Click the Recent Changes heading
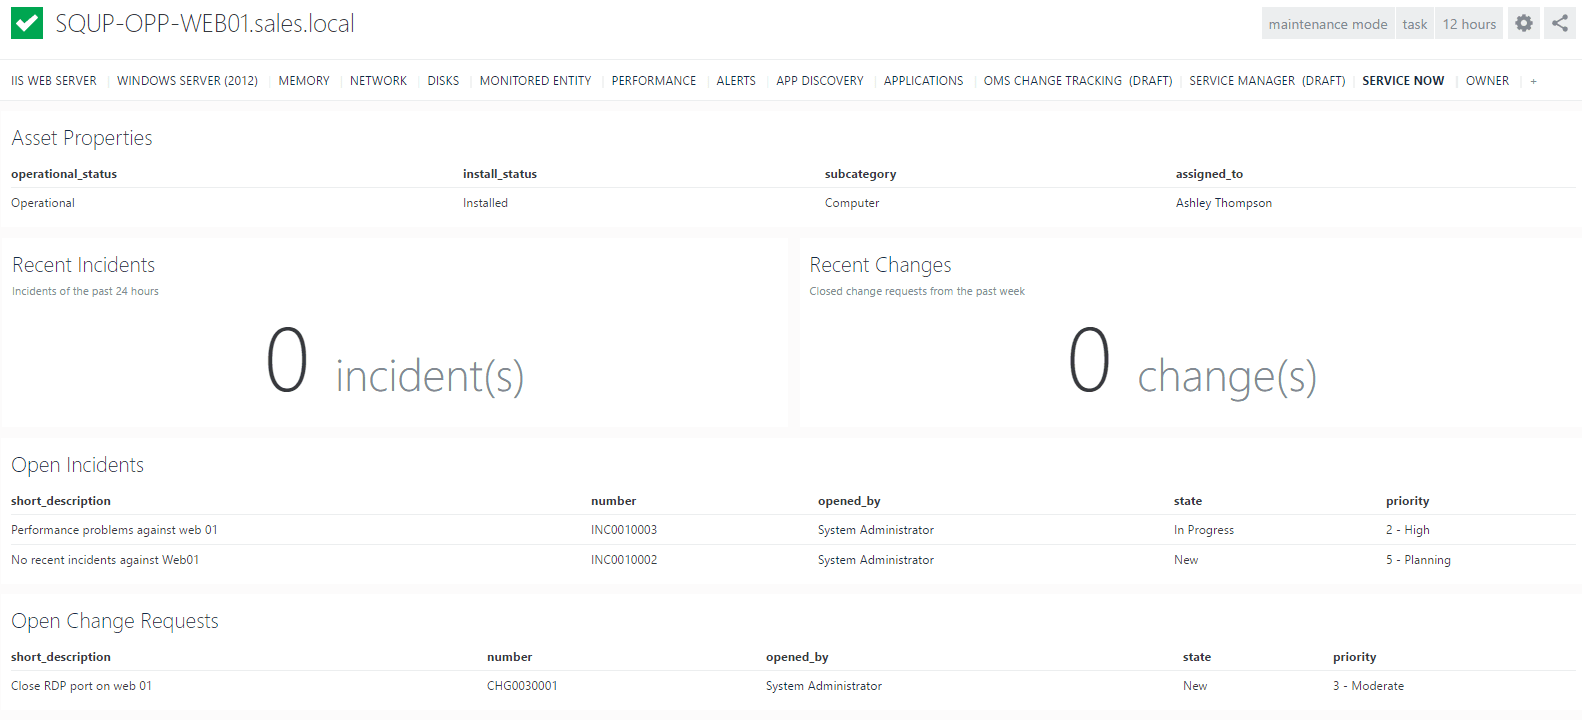The width and height of the screenshot is (1582, 720). tap(880, 265)
